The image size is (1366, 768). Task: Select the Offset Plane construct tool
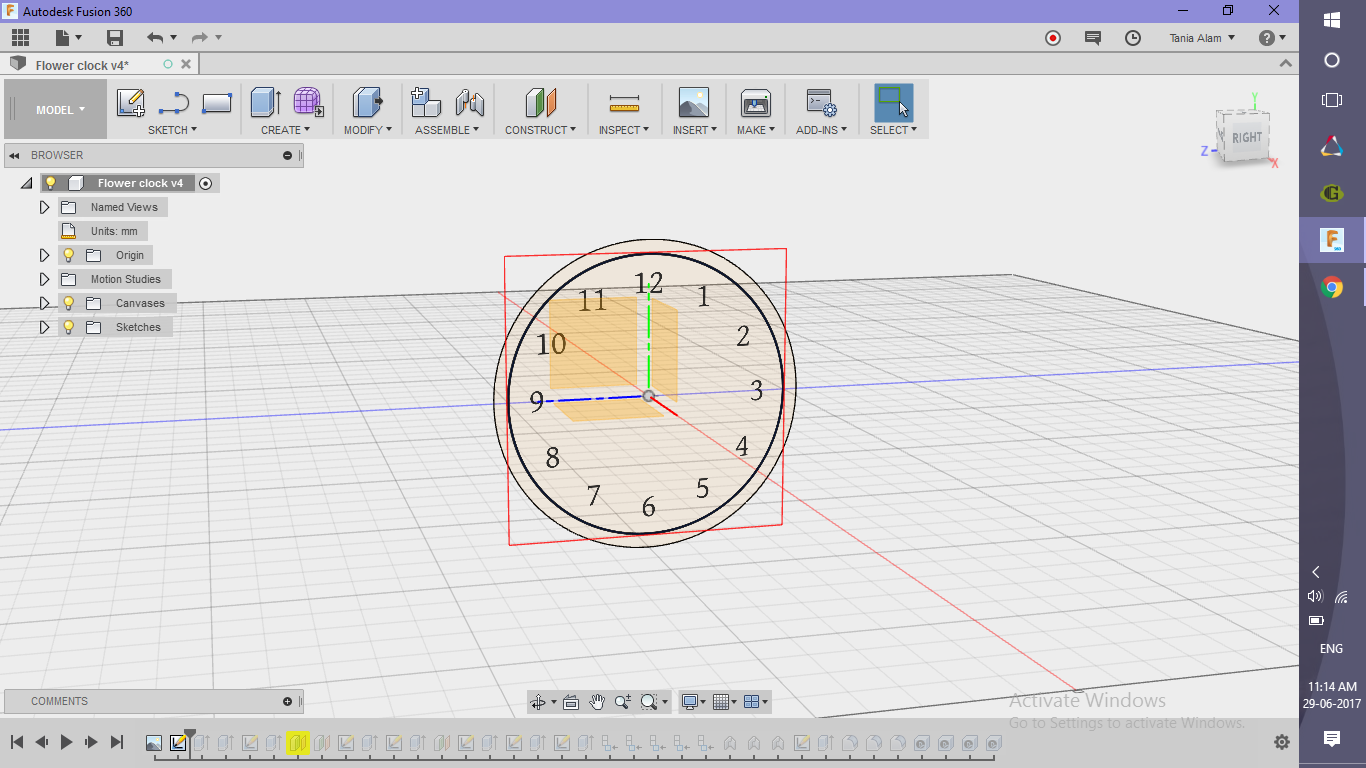tap(540, 103)
